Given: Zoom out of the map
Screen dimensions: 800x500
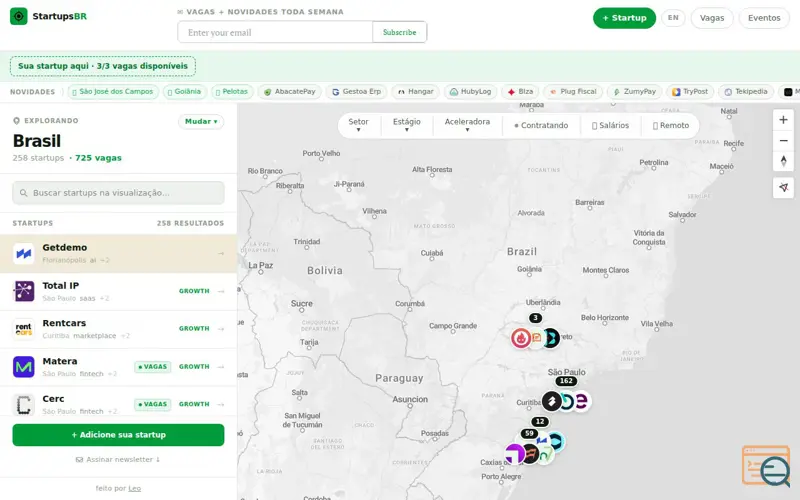Looking at the screenshot, I should click(783, 140).
